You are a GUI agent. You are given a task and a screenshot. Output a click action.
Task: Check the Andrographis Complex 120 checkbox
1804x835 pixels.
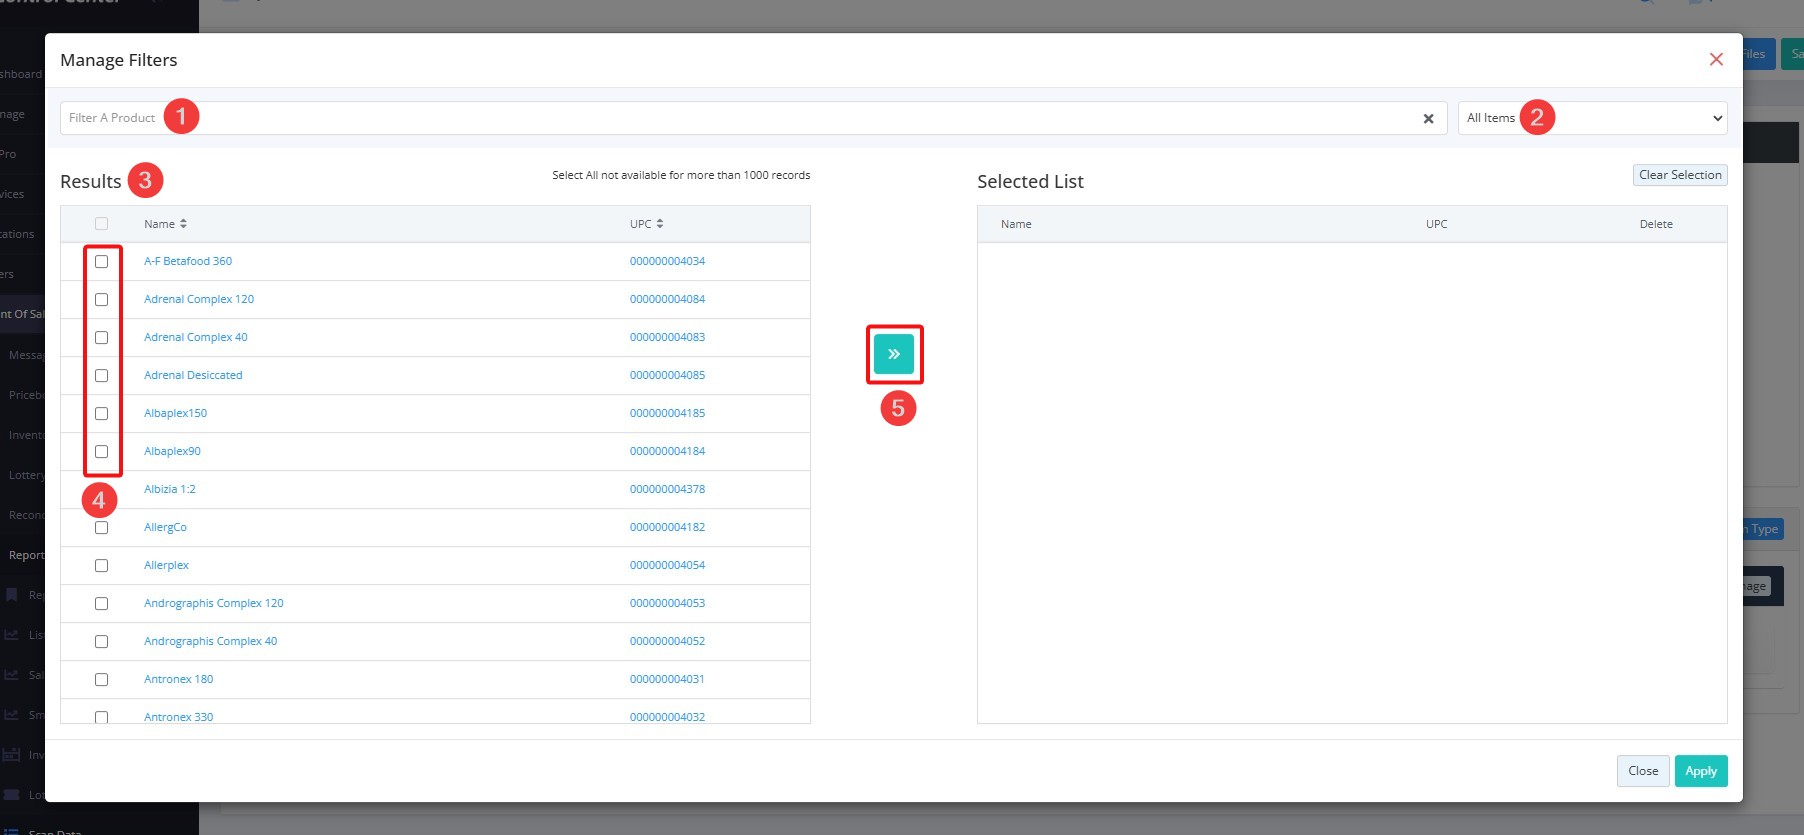click(101, 604)
